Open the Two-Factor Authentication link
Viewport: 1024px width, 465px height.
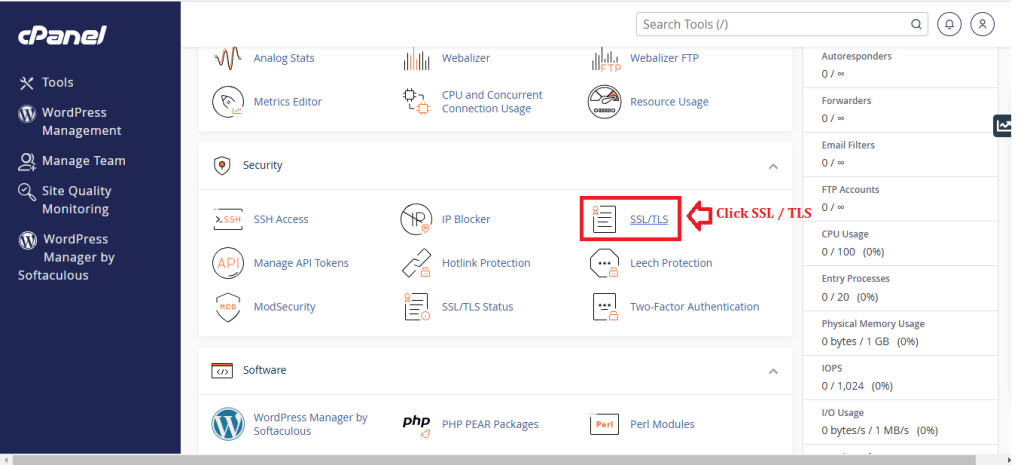pos(694,307)
